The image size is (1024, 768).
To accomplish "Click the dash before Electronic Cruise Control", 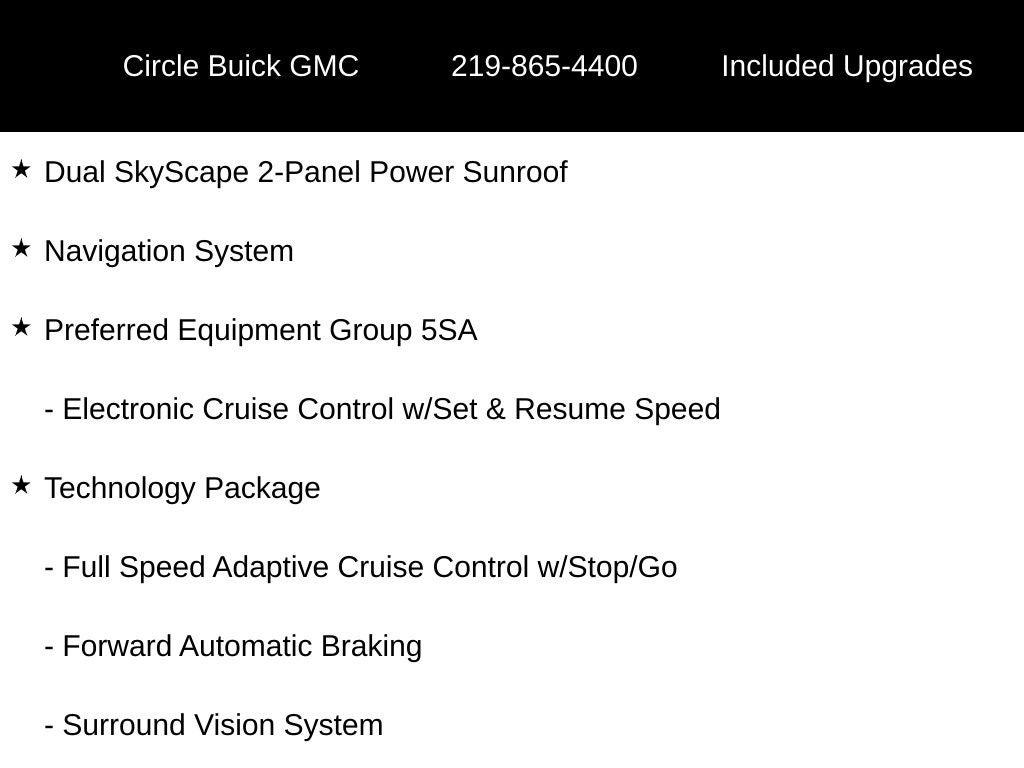I will [x=49, y=410].
